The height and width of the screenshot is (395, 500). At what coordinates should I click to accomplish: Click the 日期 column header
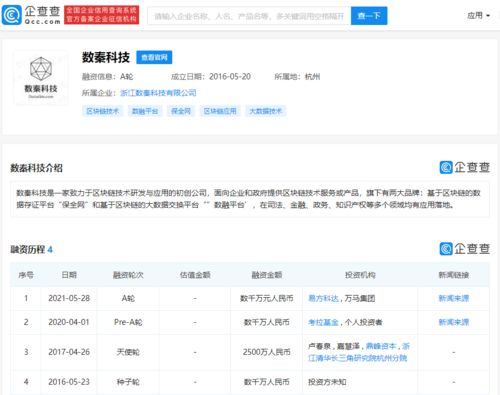(69, 275)
